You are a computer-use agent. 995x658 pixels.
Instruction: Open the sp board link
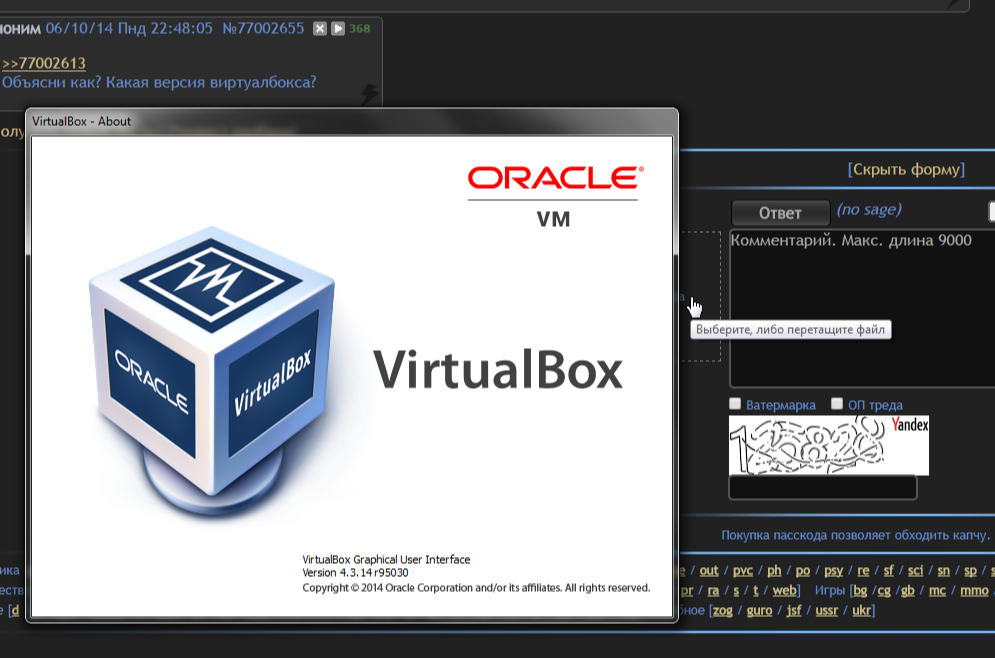tap(970, 570)
